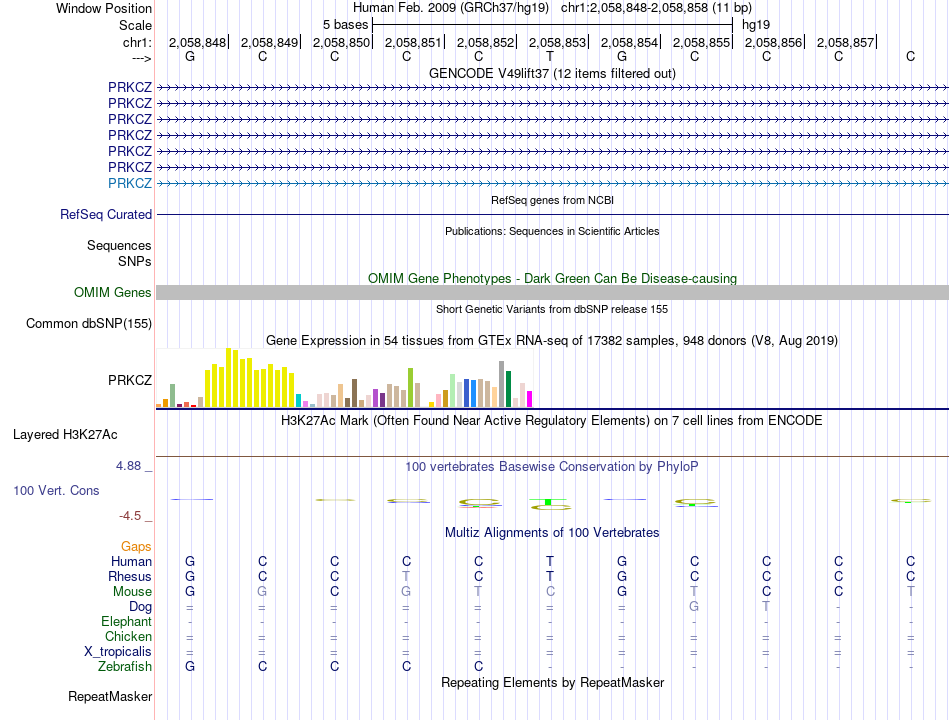Screen dimensions: 950x720
Task: Click the orange Gaps label
Action: tap(136, 547)
